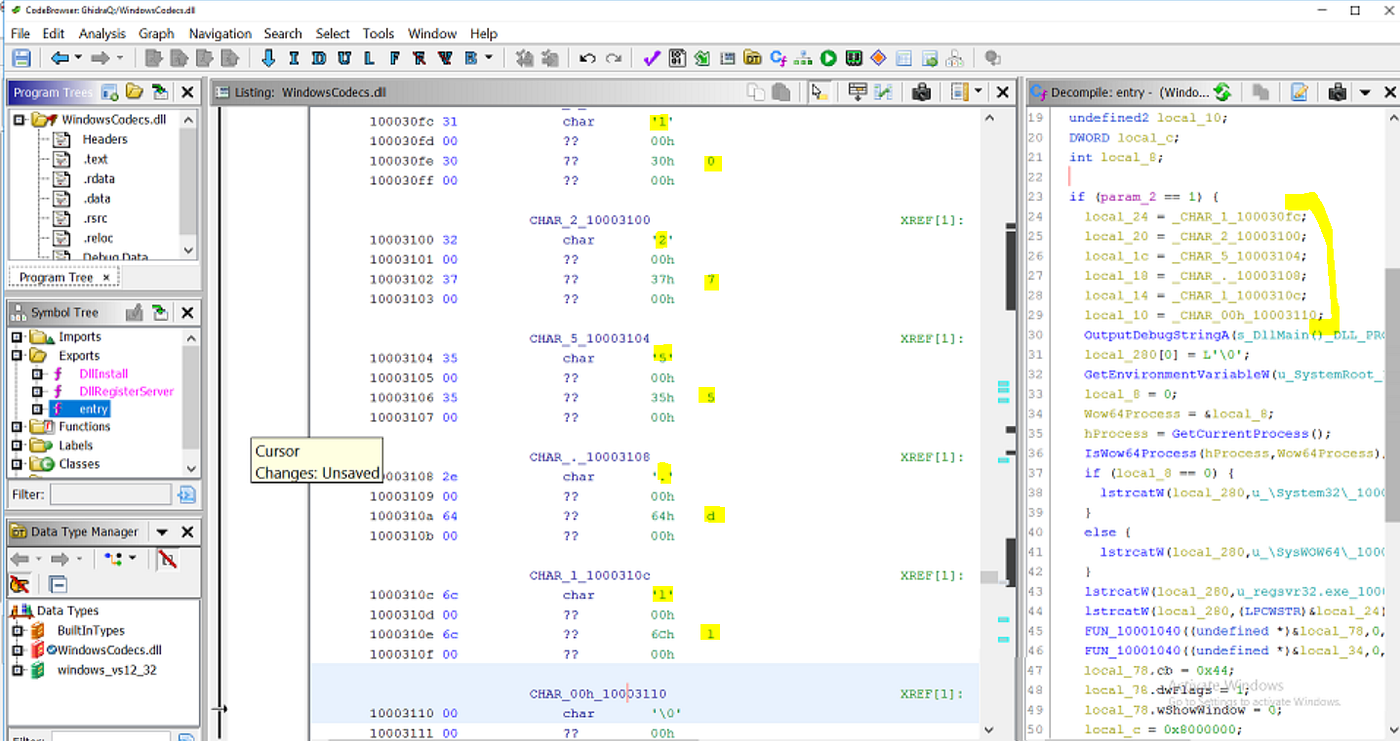Go to next non-function (crossed F) icon
This screenshot has height=741, width=1400.
click(419, 58)
